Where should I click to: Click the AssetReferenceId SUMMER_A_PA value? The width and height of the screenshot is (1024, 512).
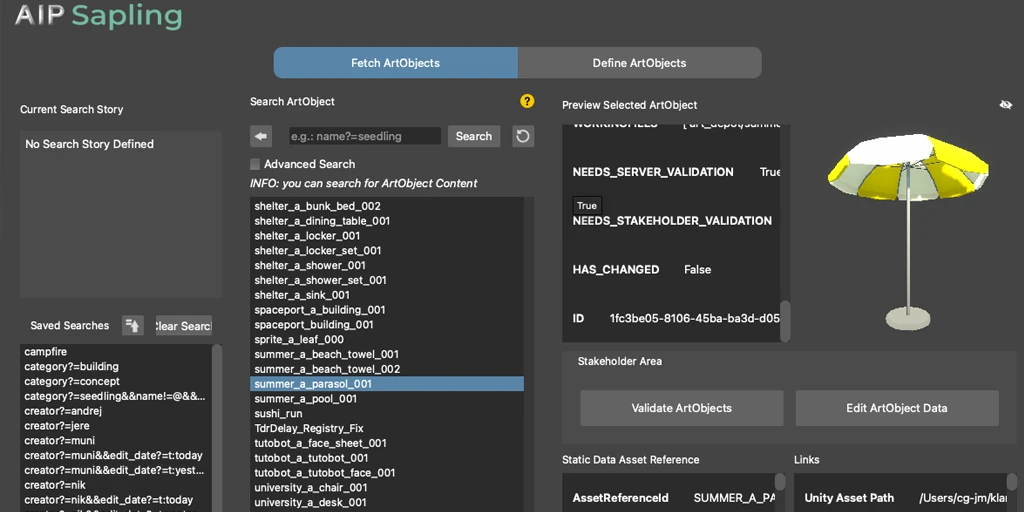pos(734,498)
